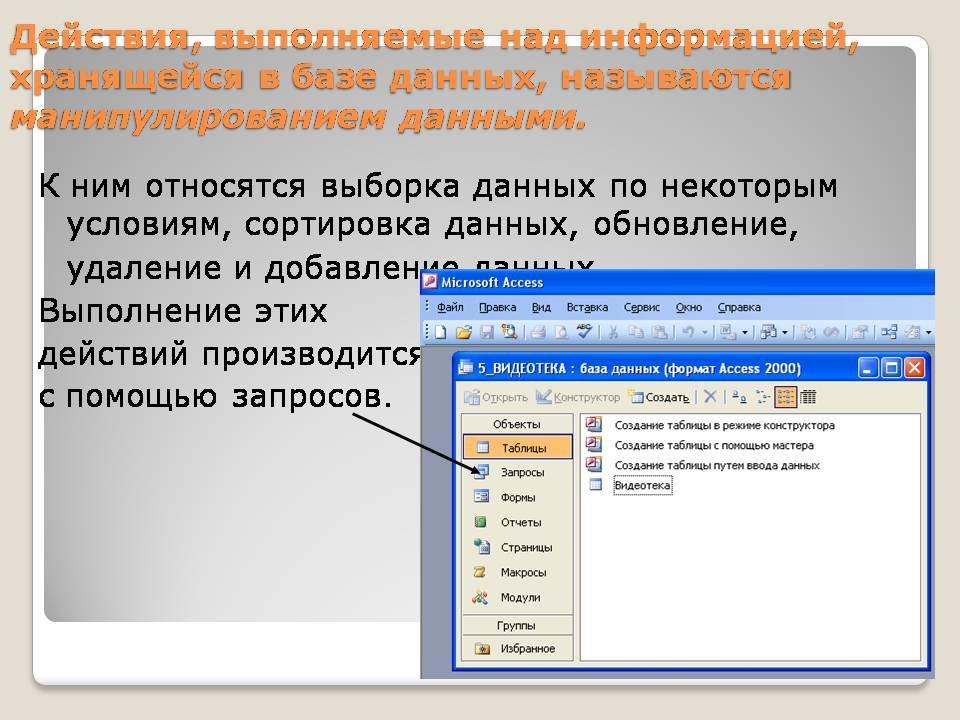Open the Избранное group

pyautogui.click(x=525, y=648)
